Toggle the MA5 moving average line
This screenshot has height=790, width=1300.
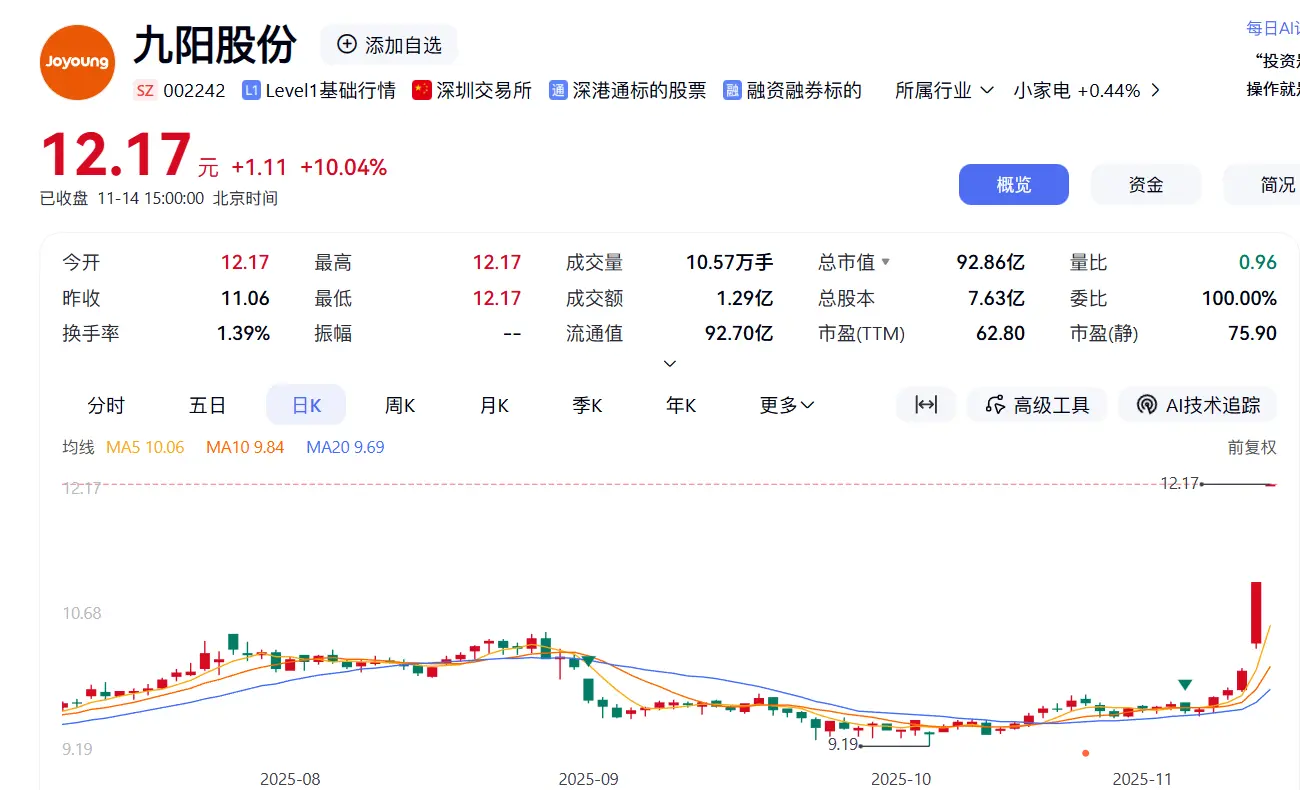coord(145,447)
